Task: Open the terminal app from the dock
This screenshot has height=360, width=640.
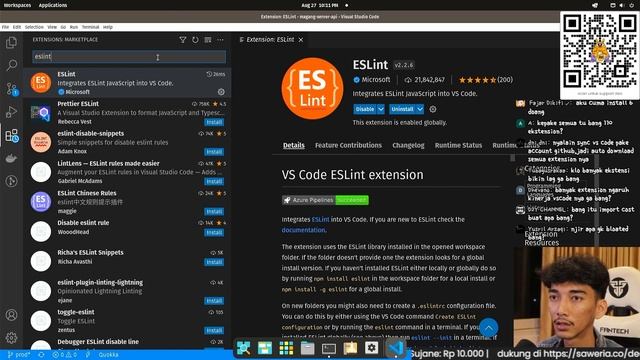Action: pos(329,348)
